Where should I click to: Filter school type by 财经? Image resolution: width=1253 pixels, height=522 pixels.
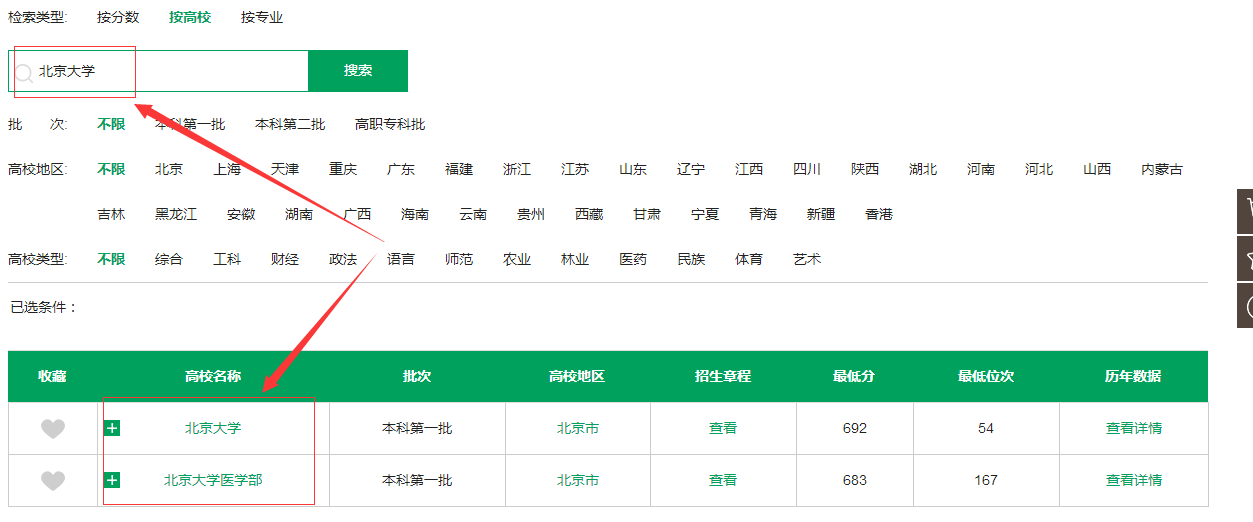point(285,259)
